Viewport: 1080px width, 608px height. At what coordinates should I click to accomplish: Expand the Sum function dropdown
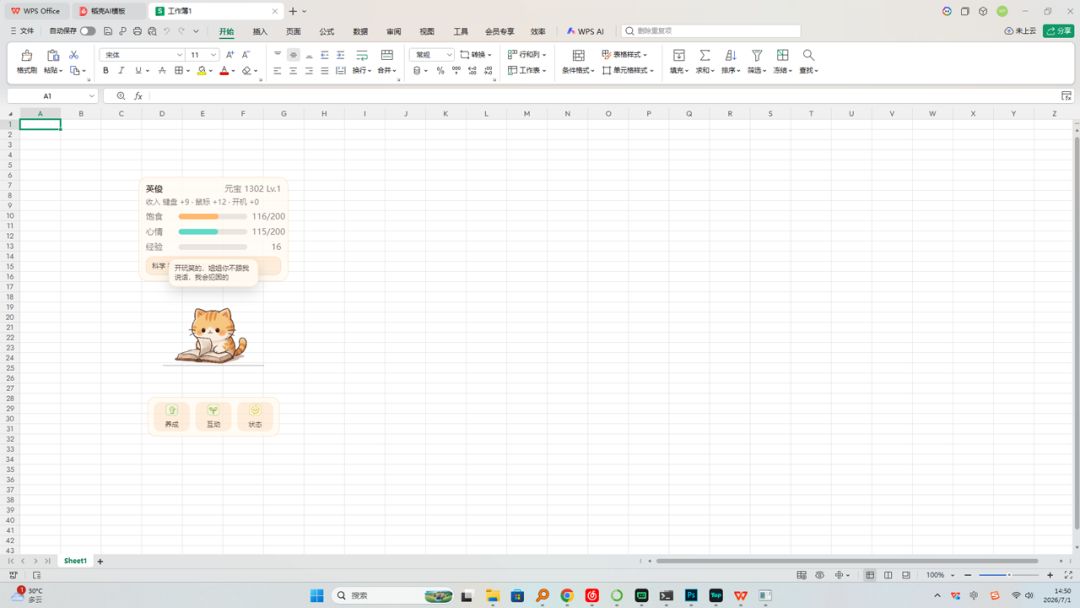712,71
